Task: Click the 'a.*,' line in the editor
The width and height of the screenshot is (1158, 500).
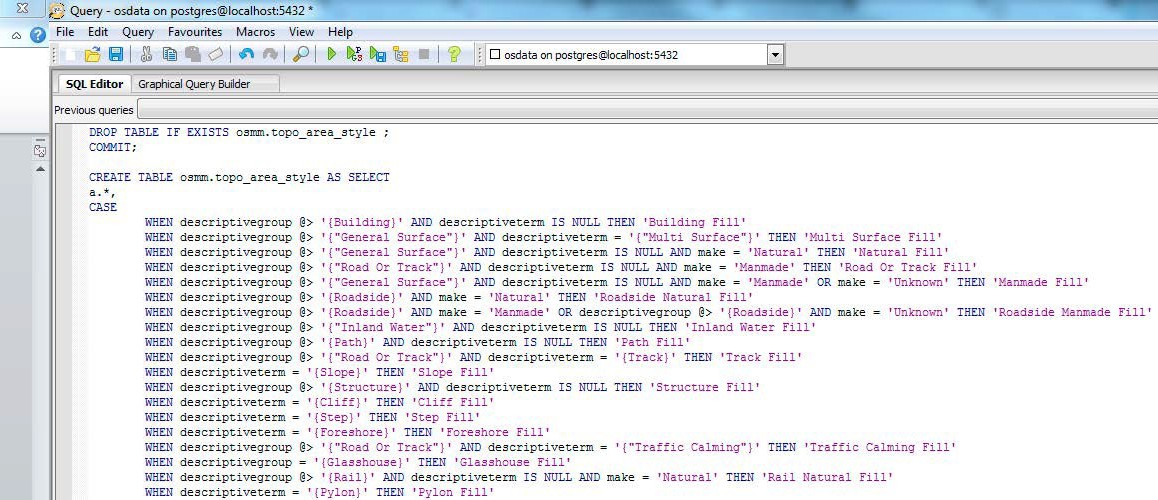Action: click(x=103, y=192)
